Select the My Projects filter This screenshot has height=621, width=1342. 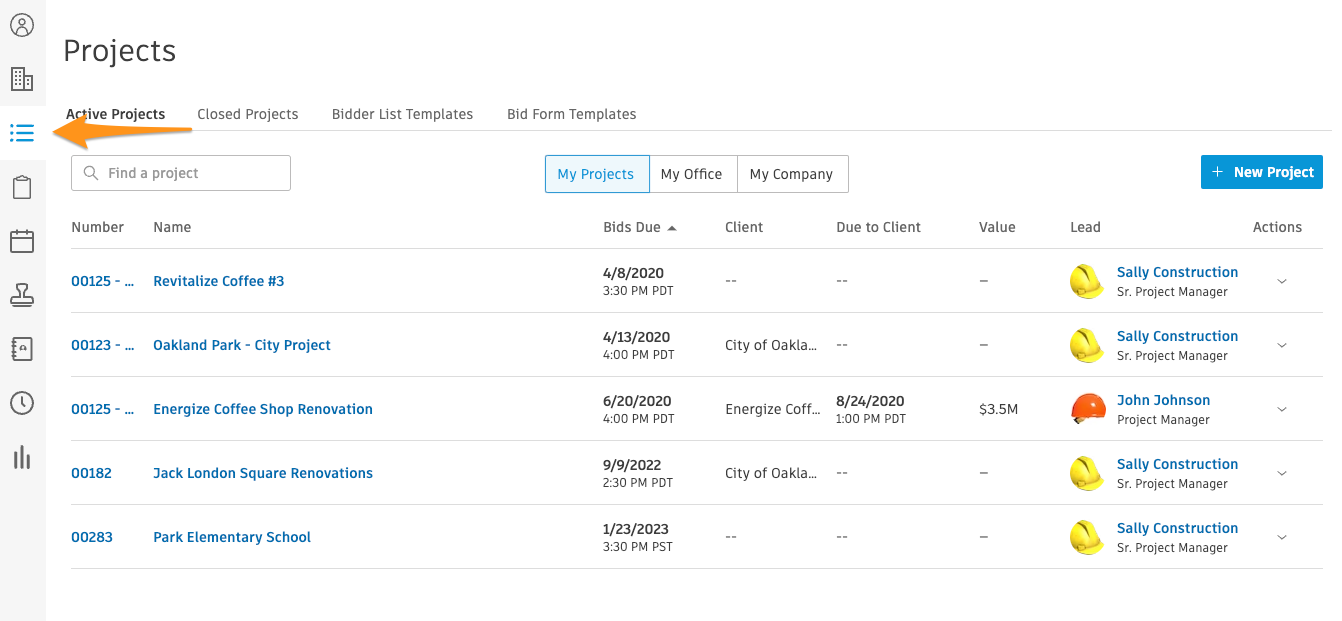click(596, 174)
